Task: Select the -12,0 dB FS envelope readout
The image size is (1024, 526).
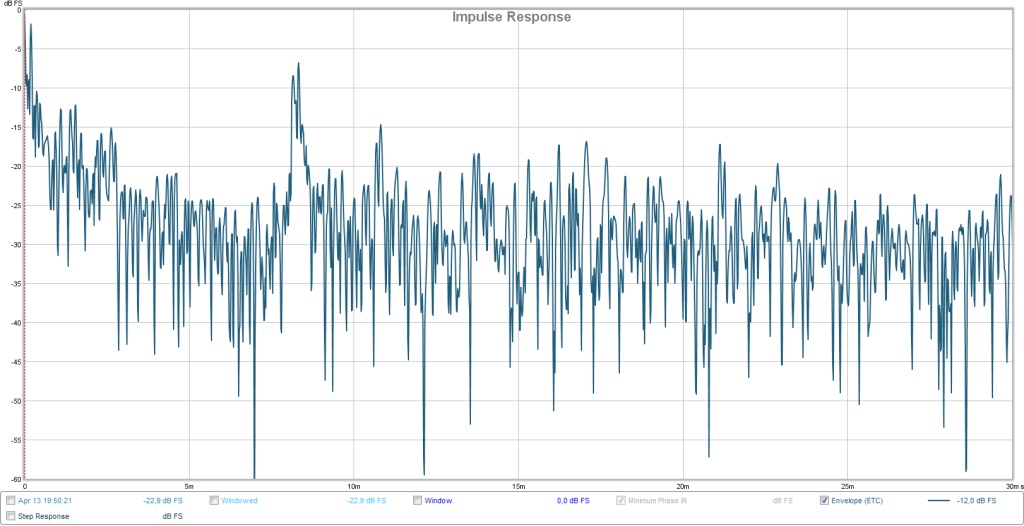Action: click(976, 500)
